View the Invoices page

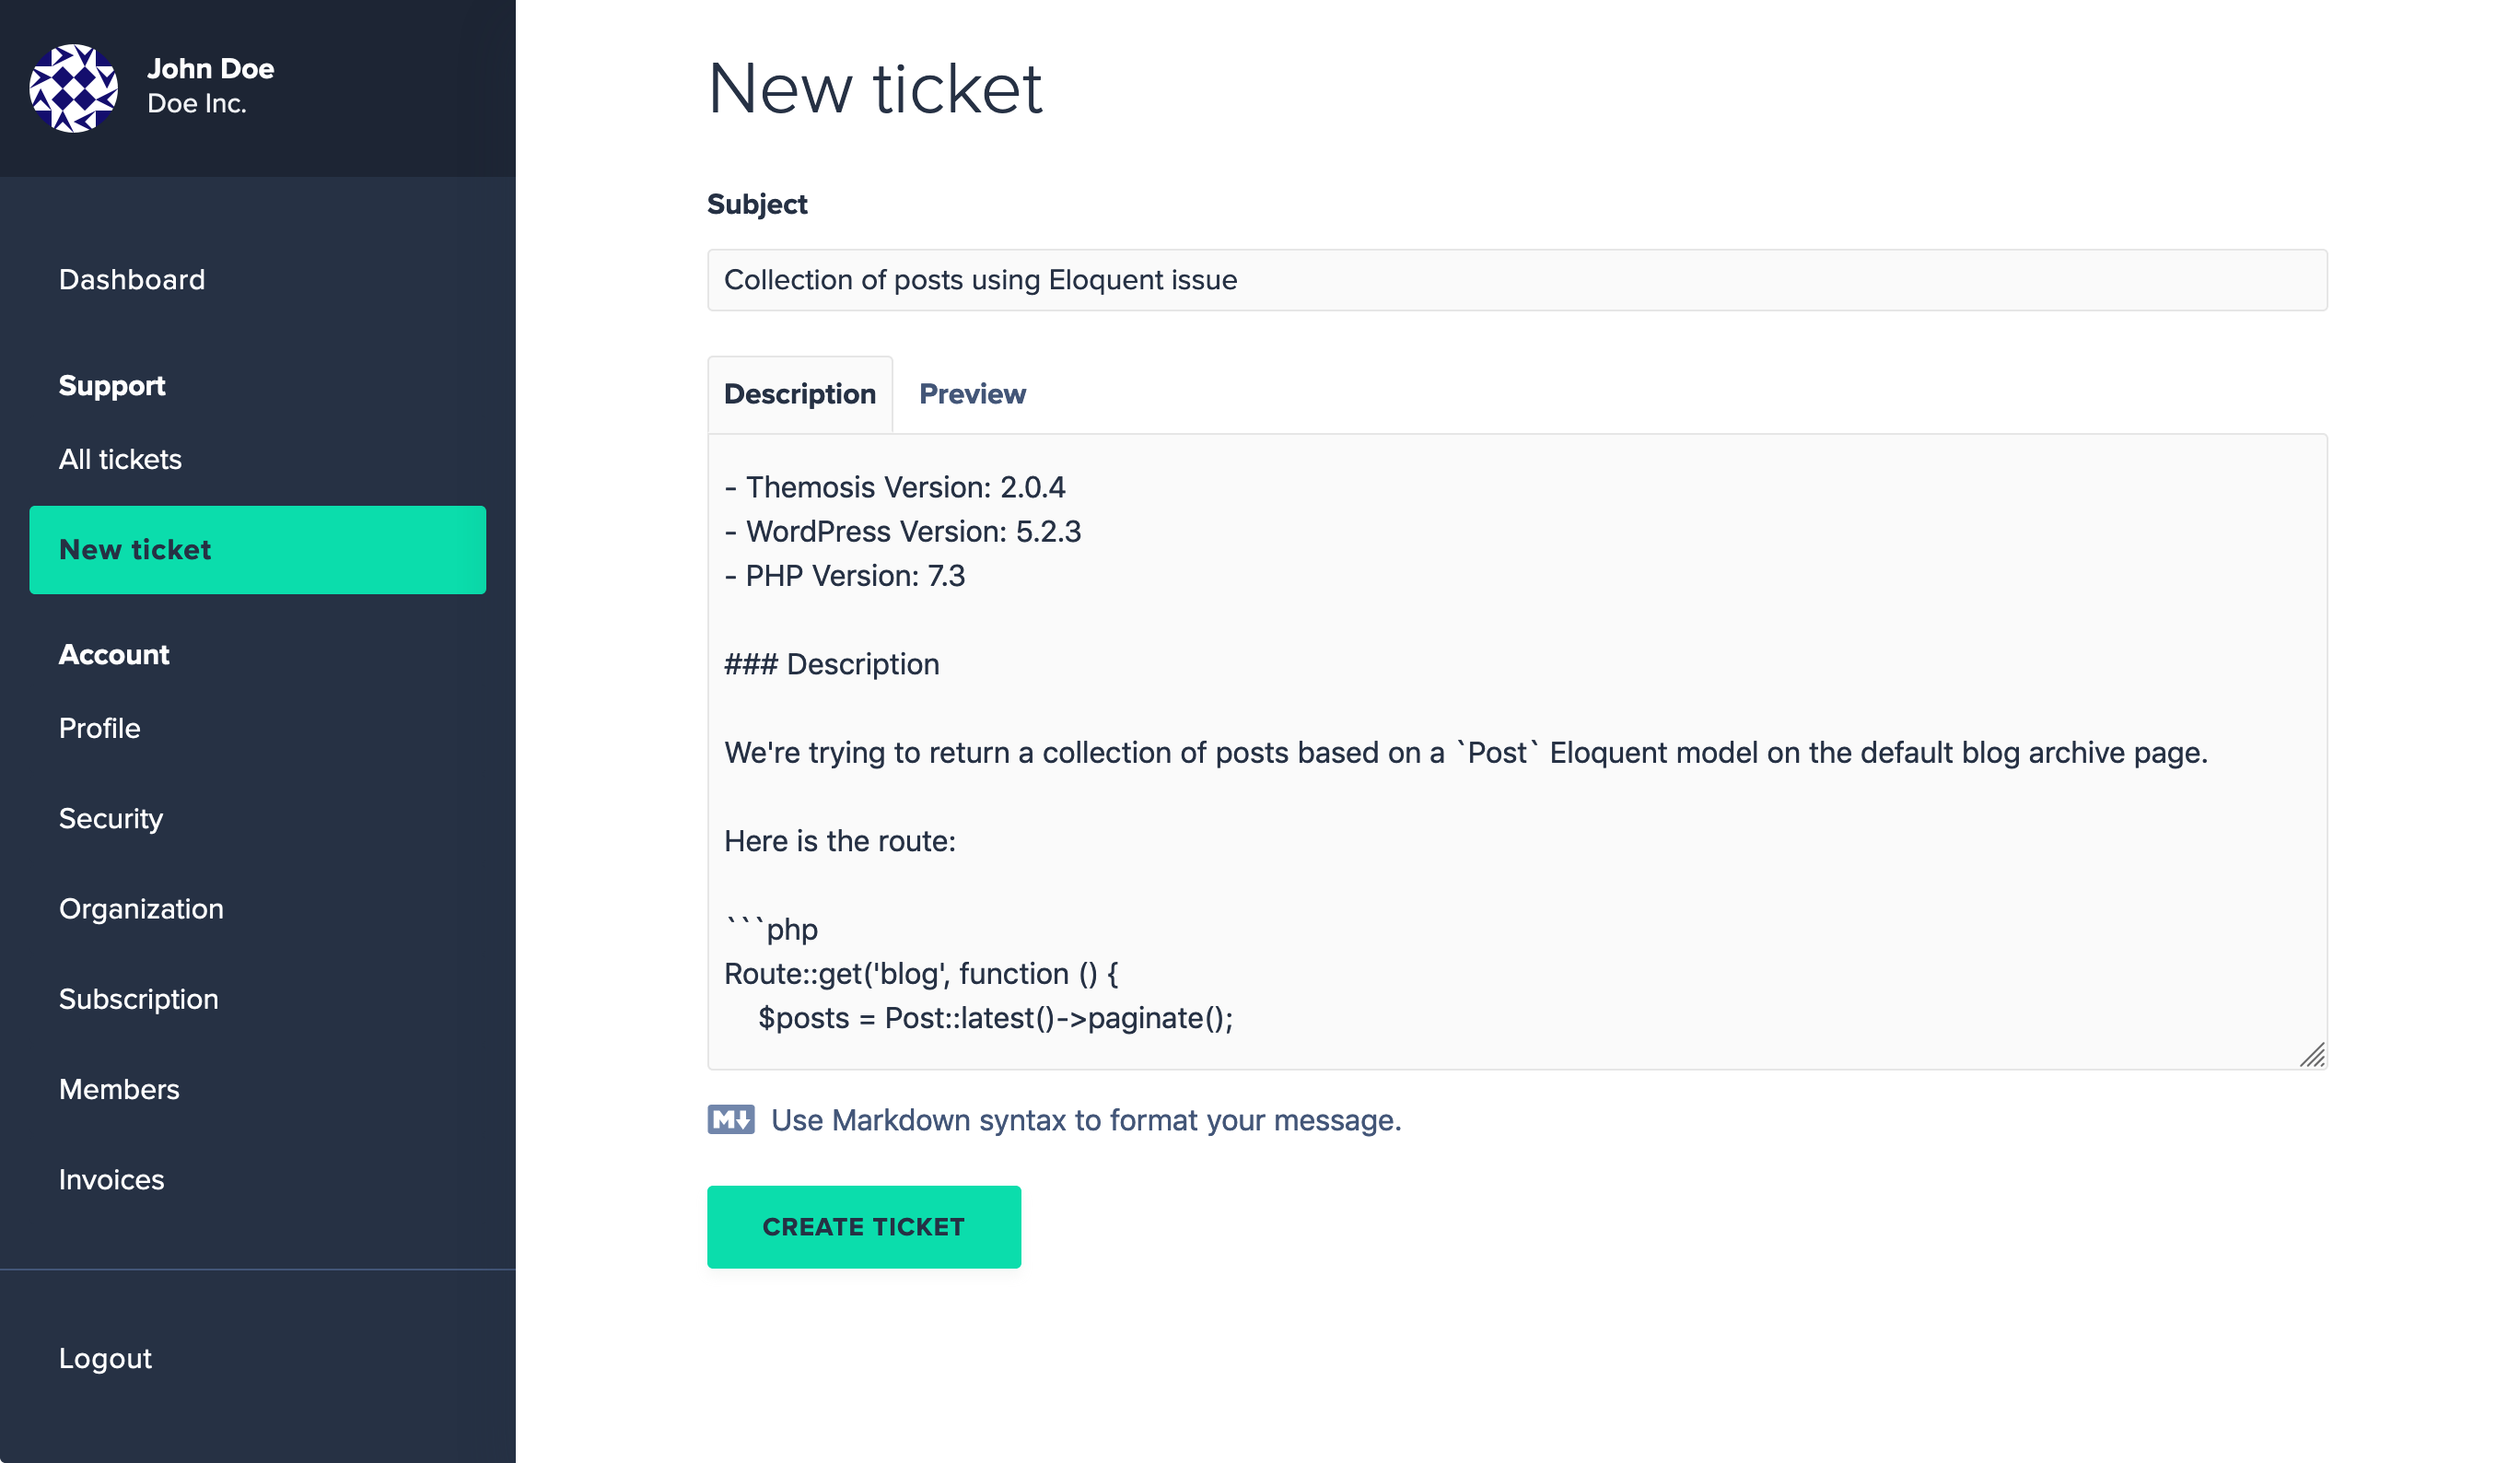point(111,1180)
